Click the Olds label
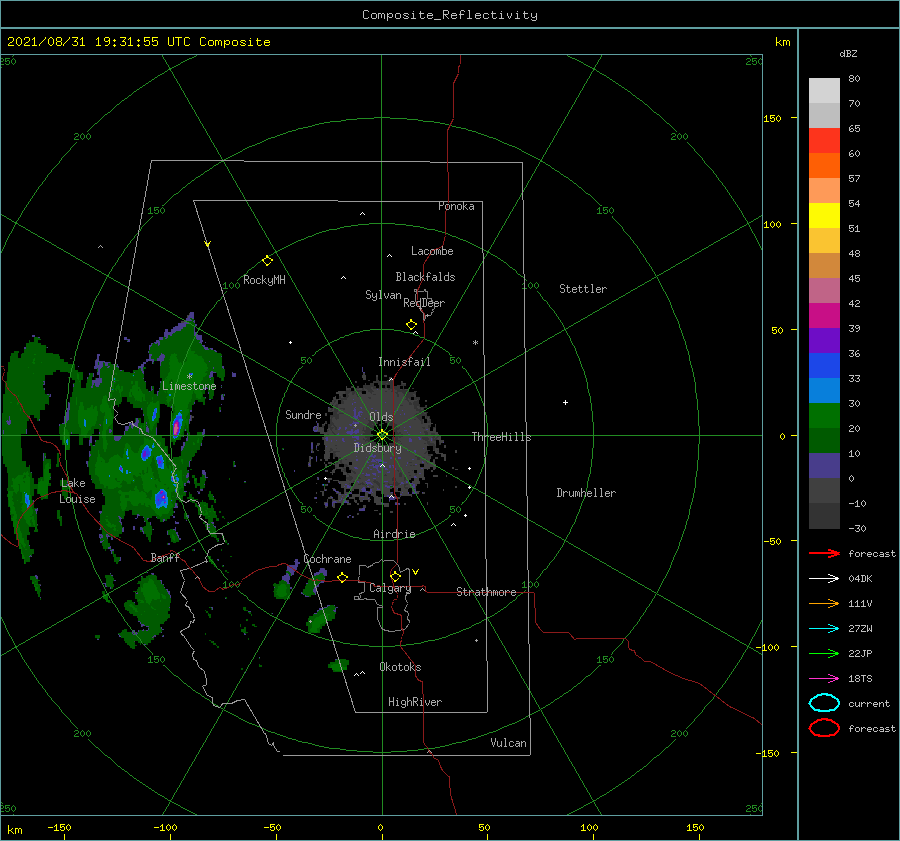Viewport: 900px width, 841px height. 381,417
